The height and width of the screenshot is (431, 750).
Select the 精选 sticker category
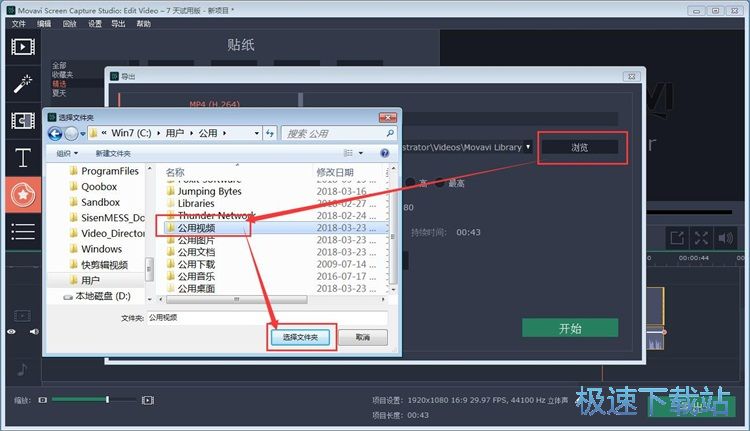pos(59,84)
